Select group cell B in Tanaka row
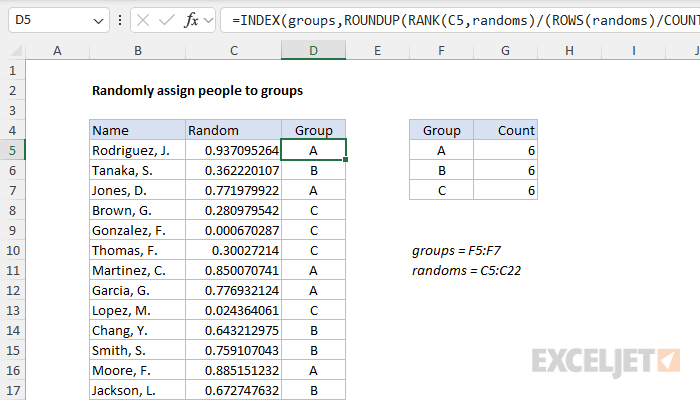Screen dimensions: 700x400 tap(313, 171)
